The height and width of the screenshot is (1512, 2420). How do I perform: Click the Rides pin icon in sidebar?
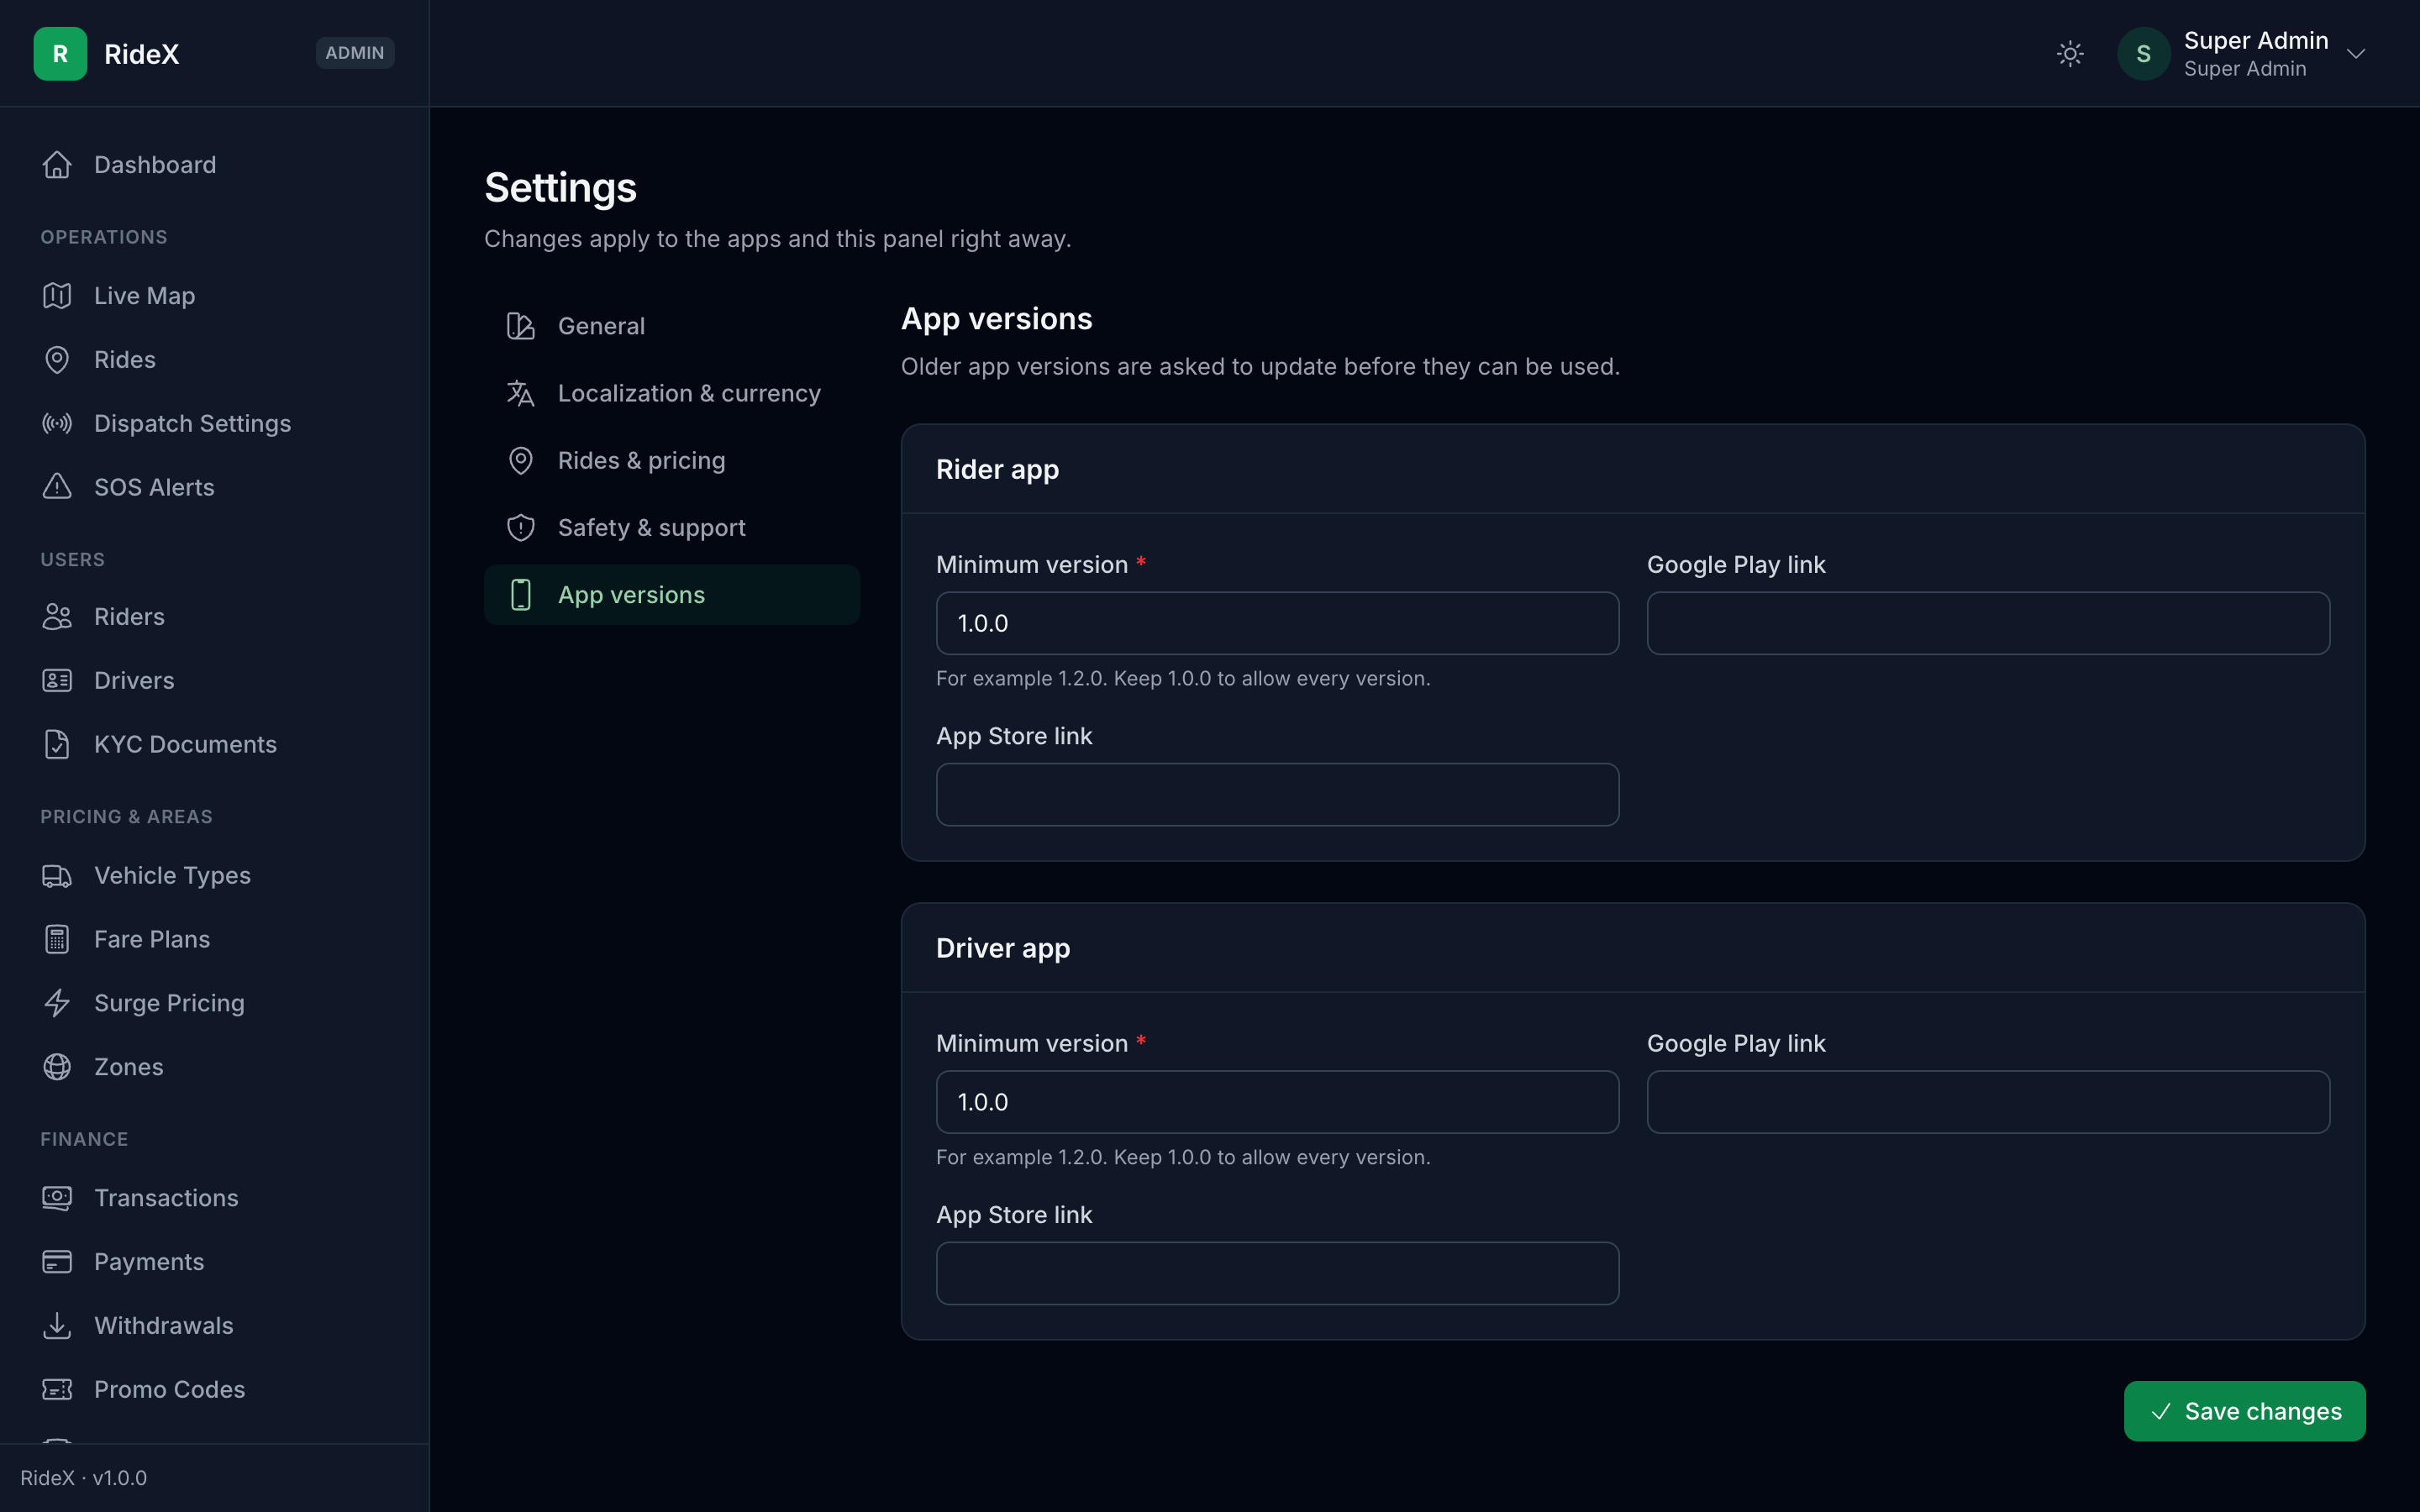pyautogui.click(x=57, y=360)
